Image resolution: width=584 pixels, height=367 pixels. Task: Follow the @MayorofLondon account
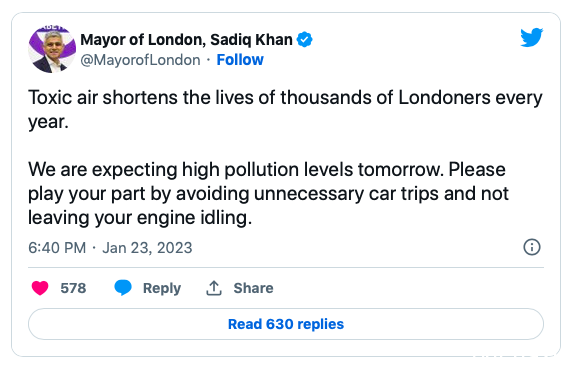240,60
